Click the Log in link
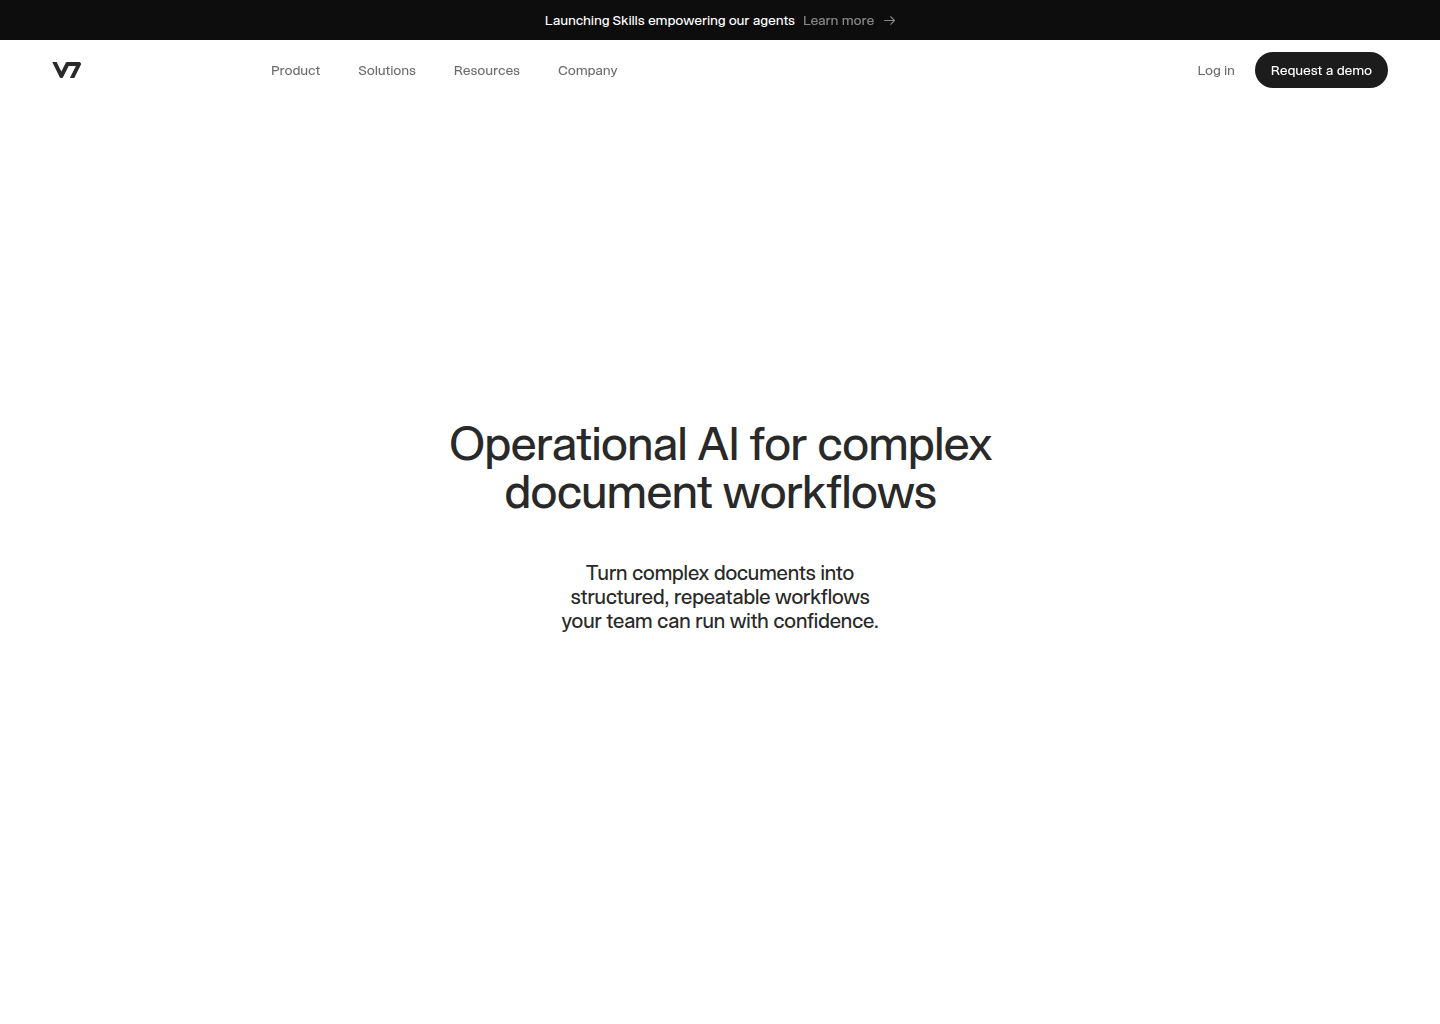This screenshot has height=1024, width=1440. coord(1216,70)
